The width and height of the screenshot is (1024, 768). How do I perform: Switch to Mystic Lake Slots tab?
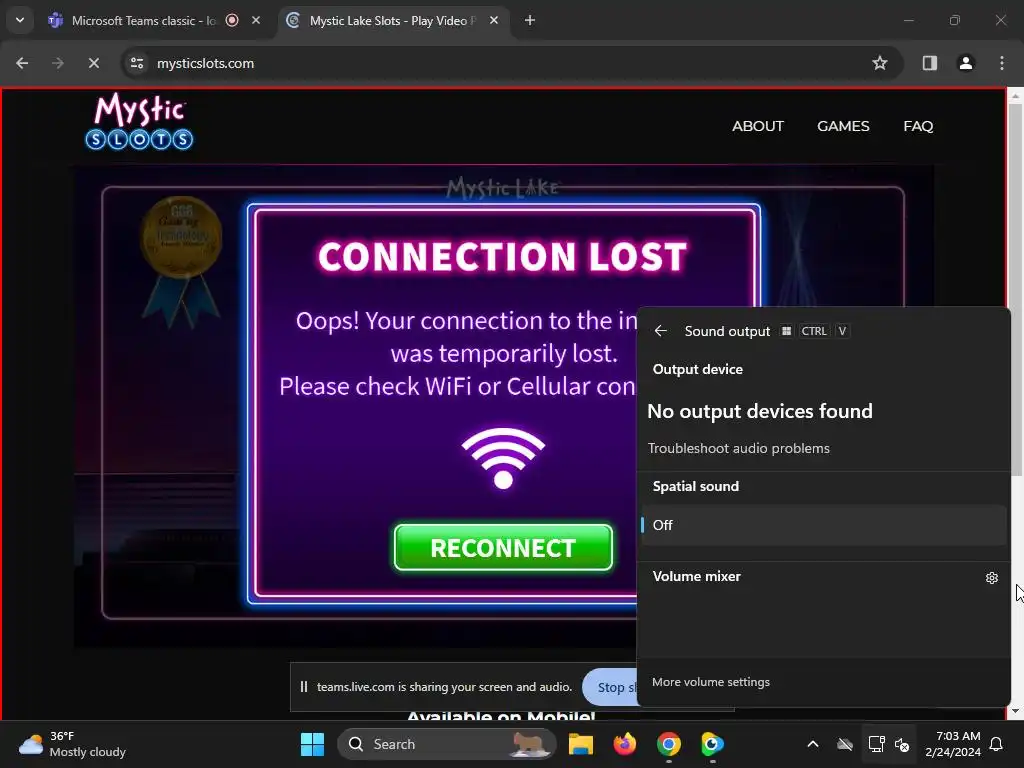392,21
